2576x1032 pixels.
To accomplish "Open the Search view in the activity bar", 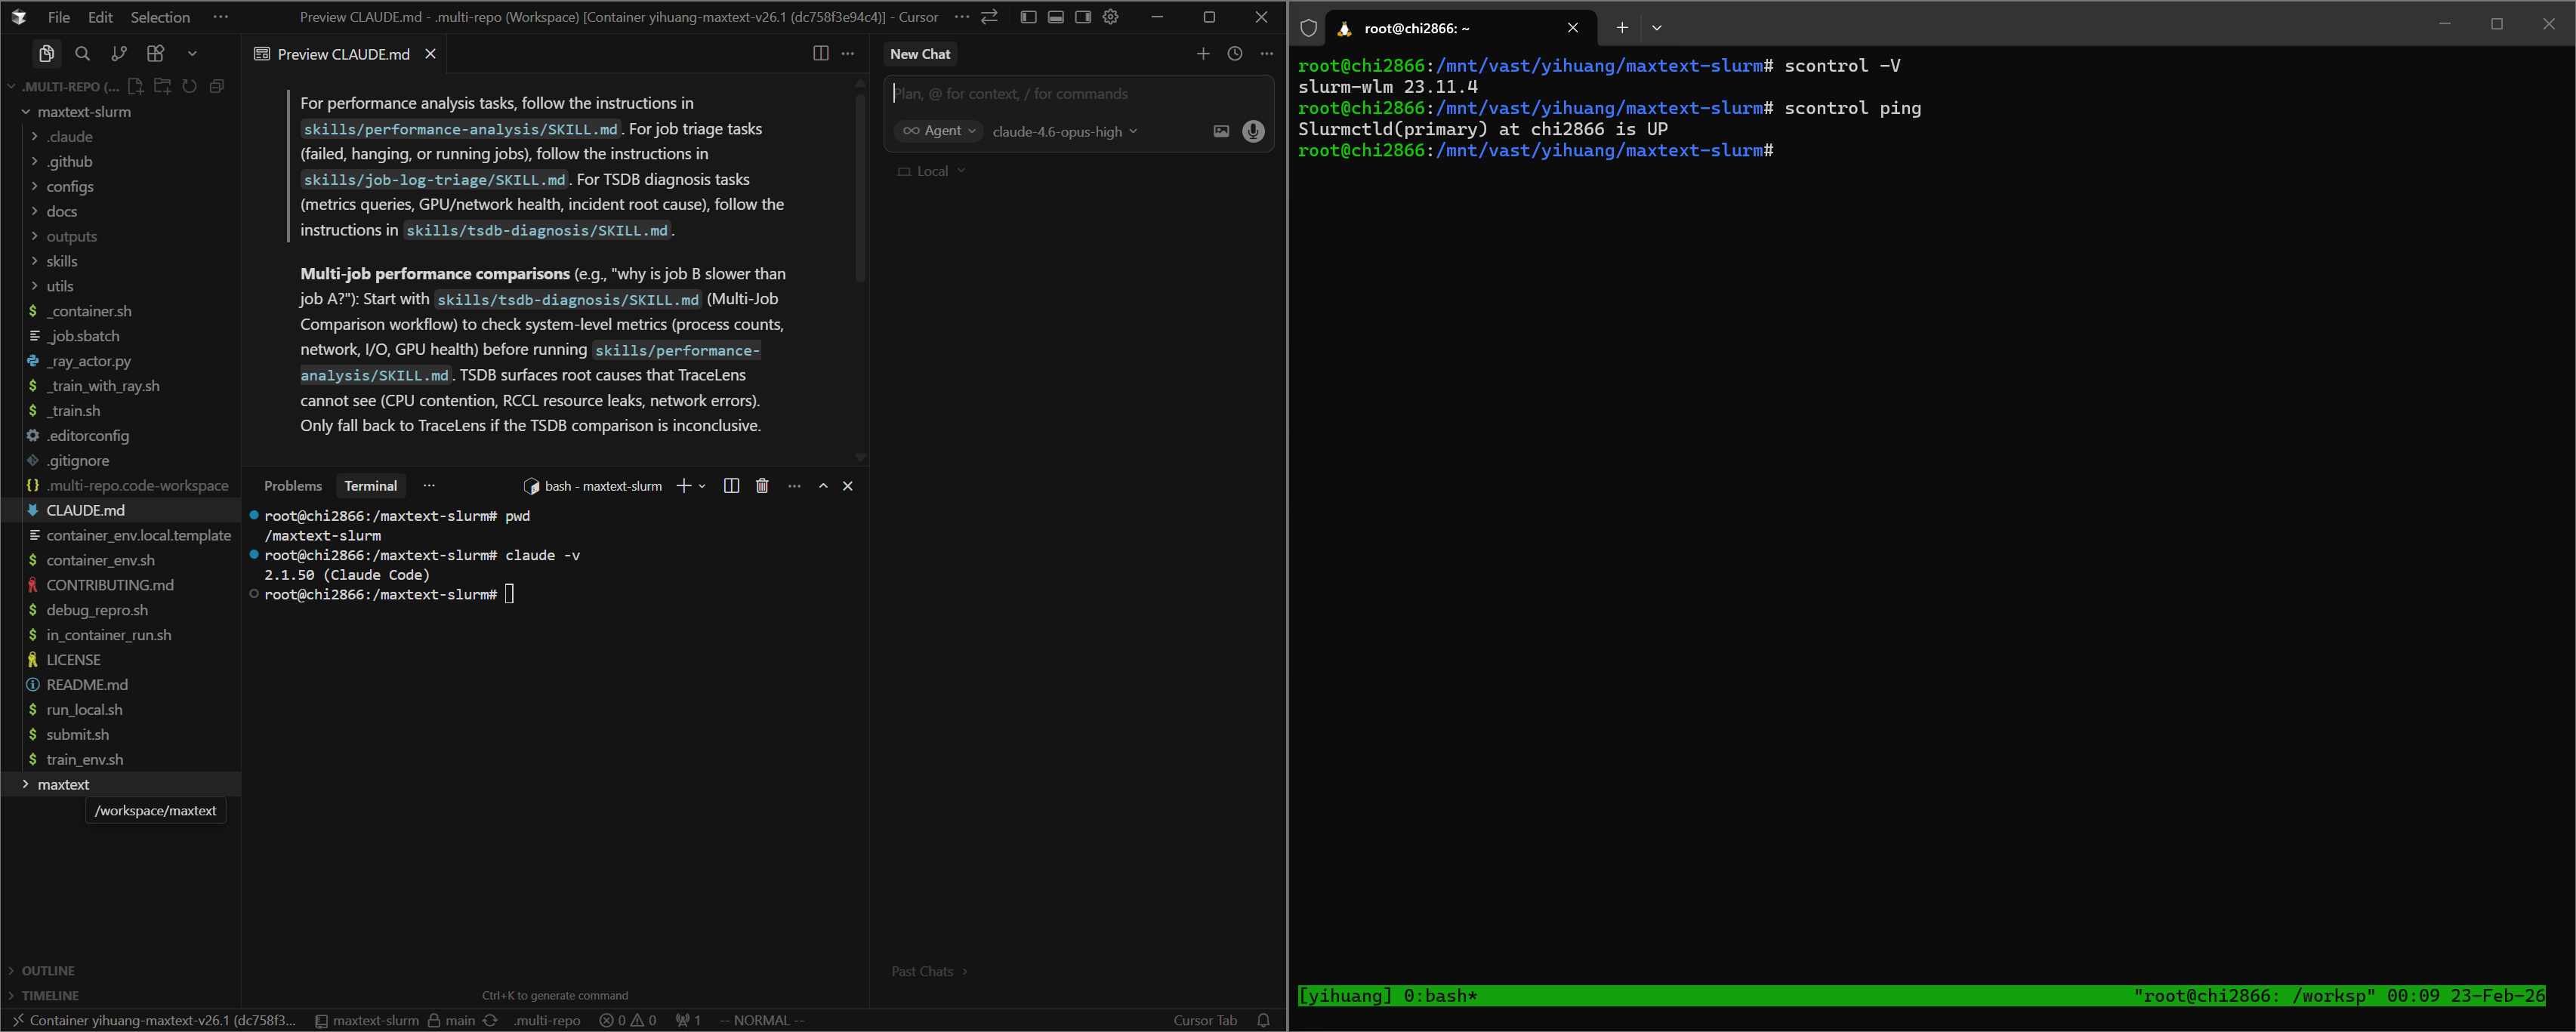I will coord(83,53).
